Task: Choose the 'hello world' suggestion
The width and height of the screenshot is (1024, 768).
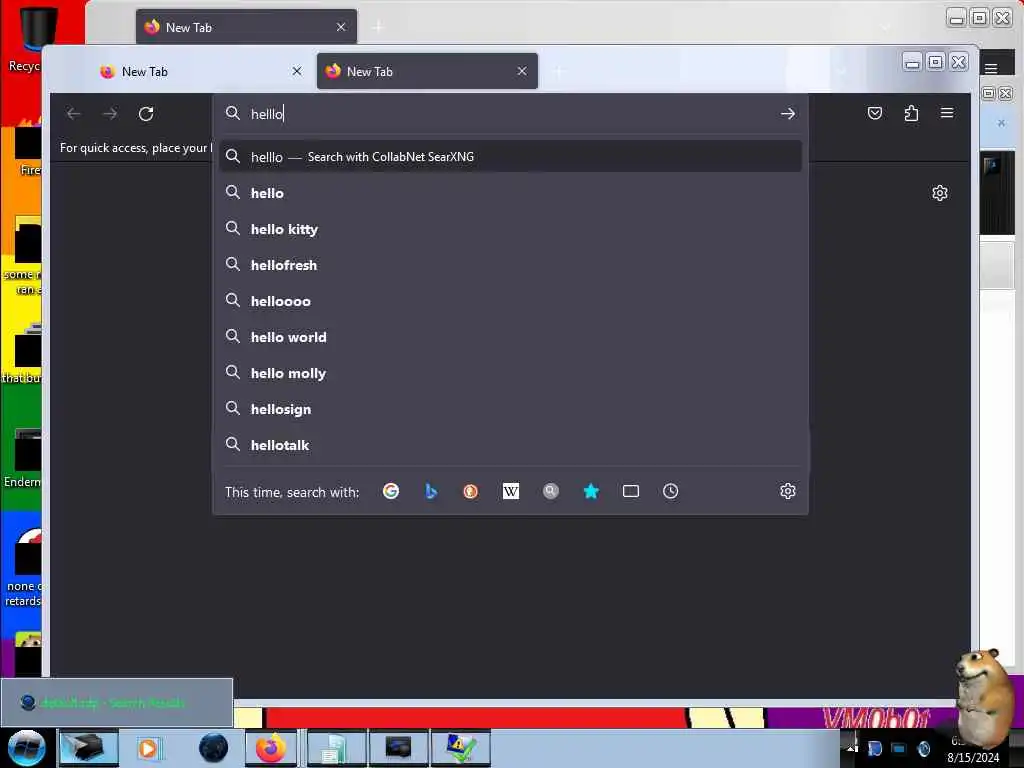Action: (511, 337)
